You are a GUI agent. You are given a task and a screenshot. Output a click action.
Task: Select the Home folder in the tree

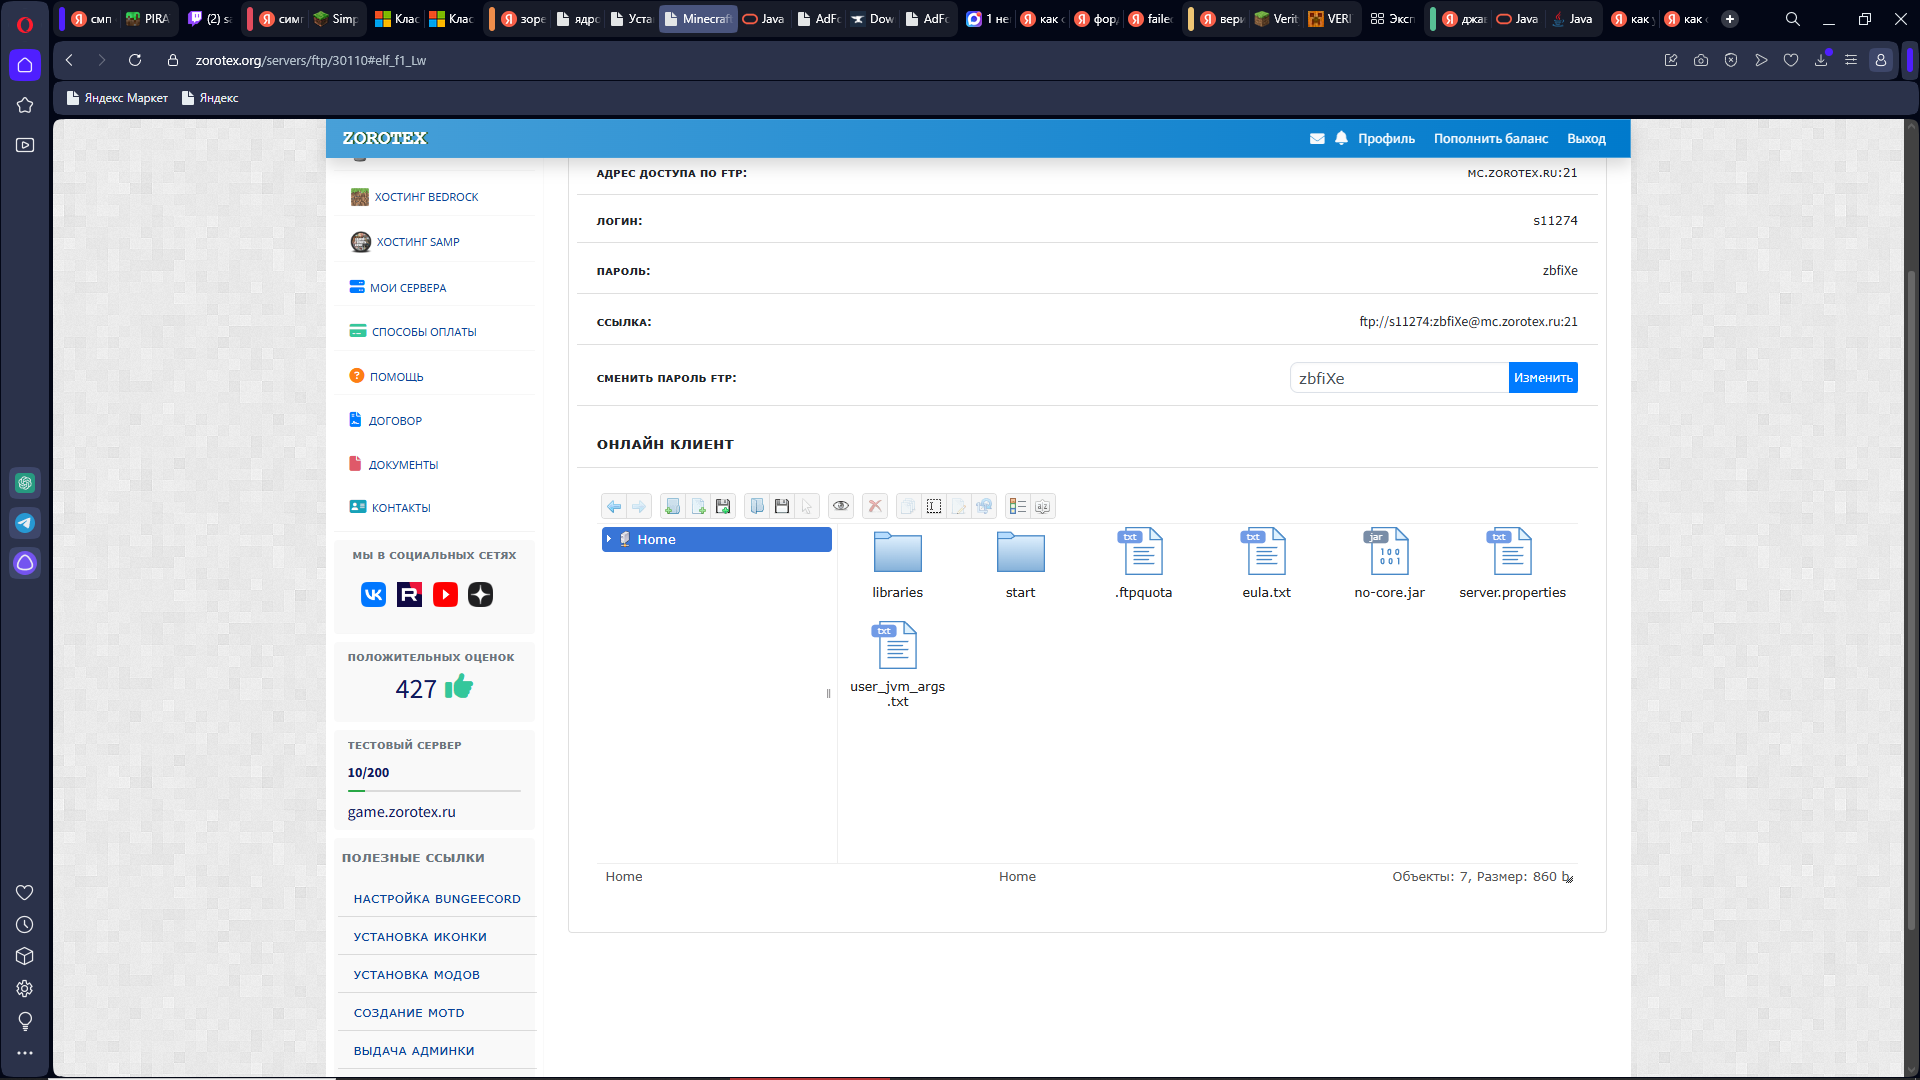click(x=717, y=539)
